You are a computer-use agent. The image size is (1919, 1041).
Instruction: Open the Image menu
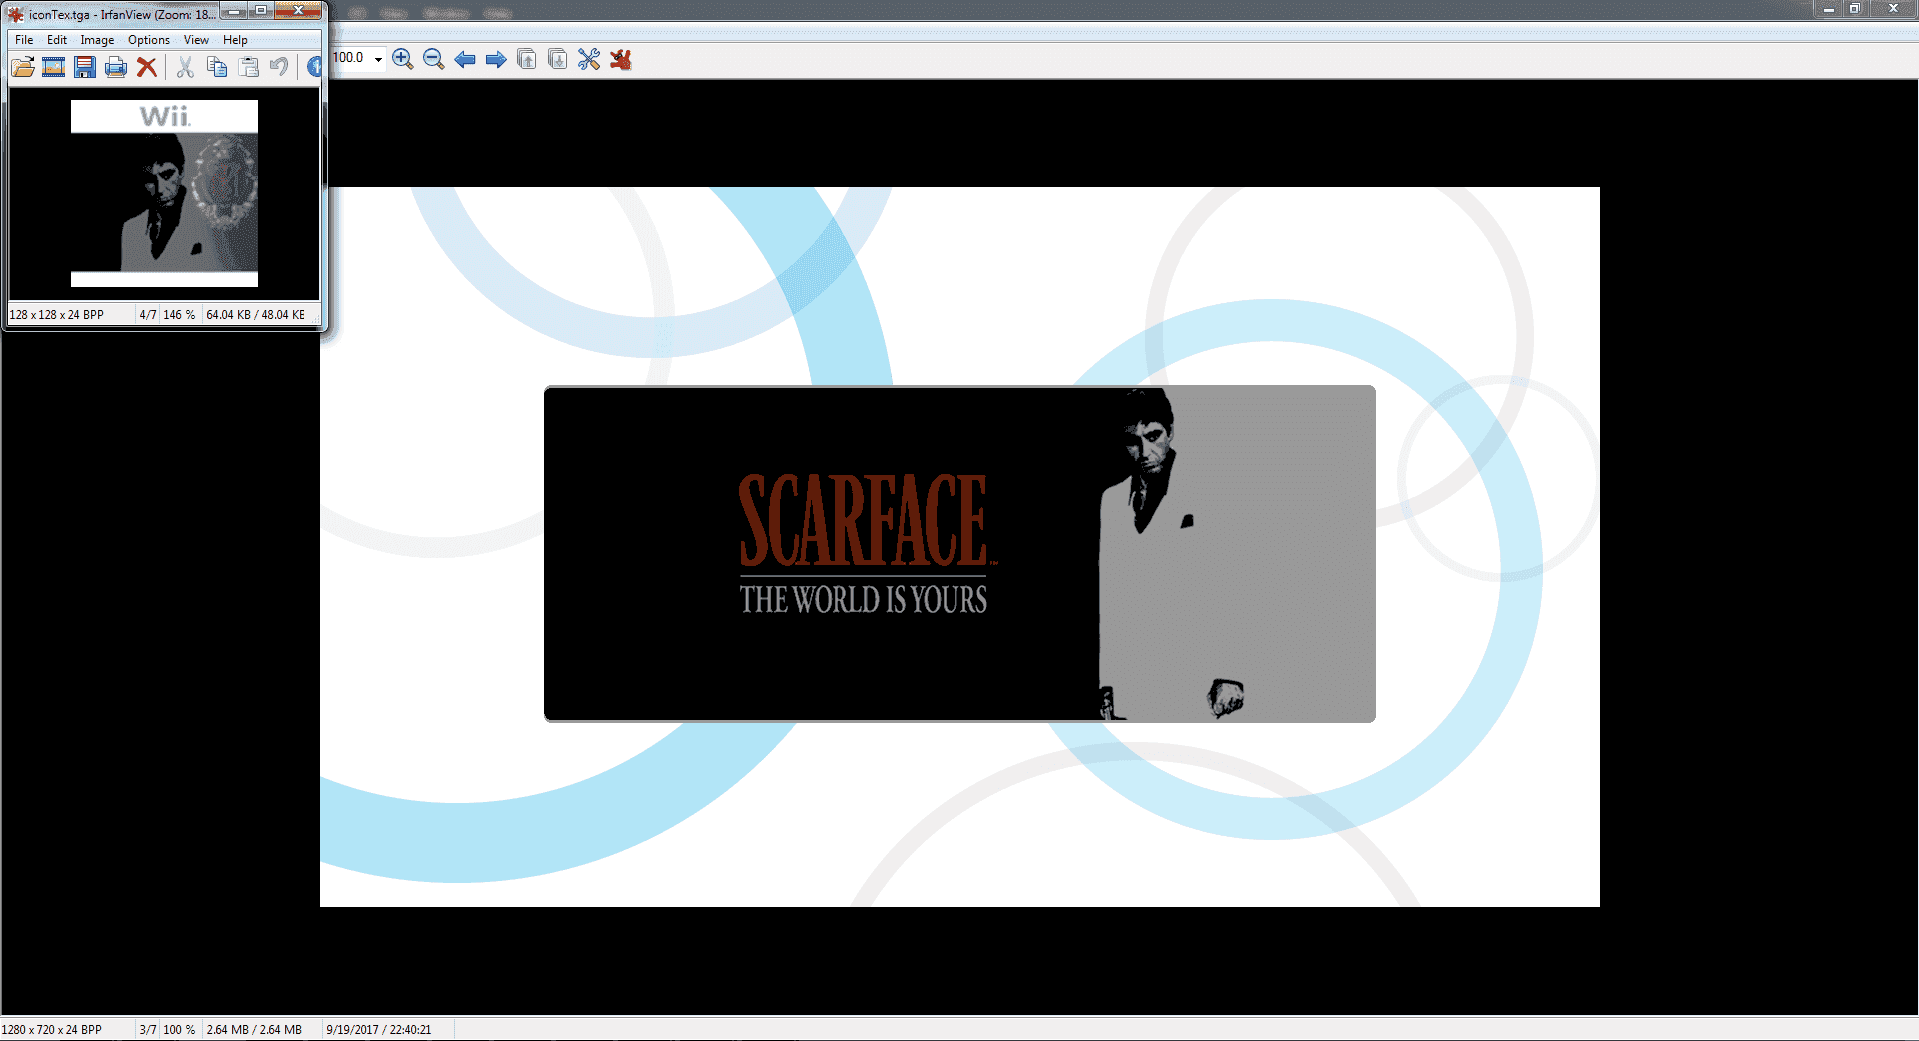(97, 40)
